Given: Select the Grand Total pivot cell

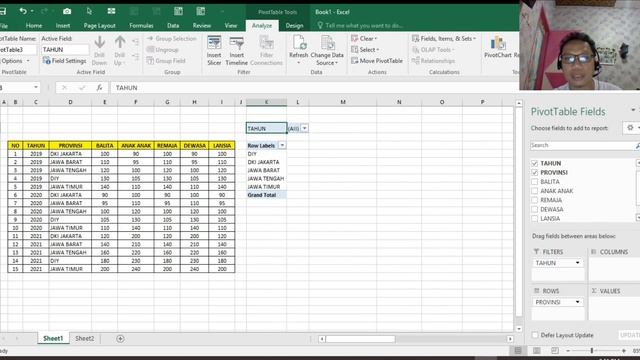Looking at the screenshot, I should click(266, 195).
